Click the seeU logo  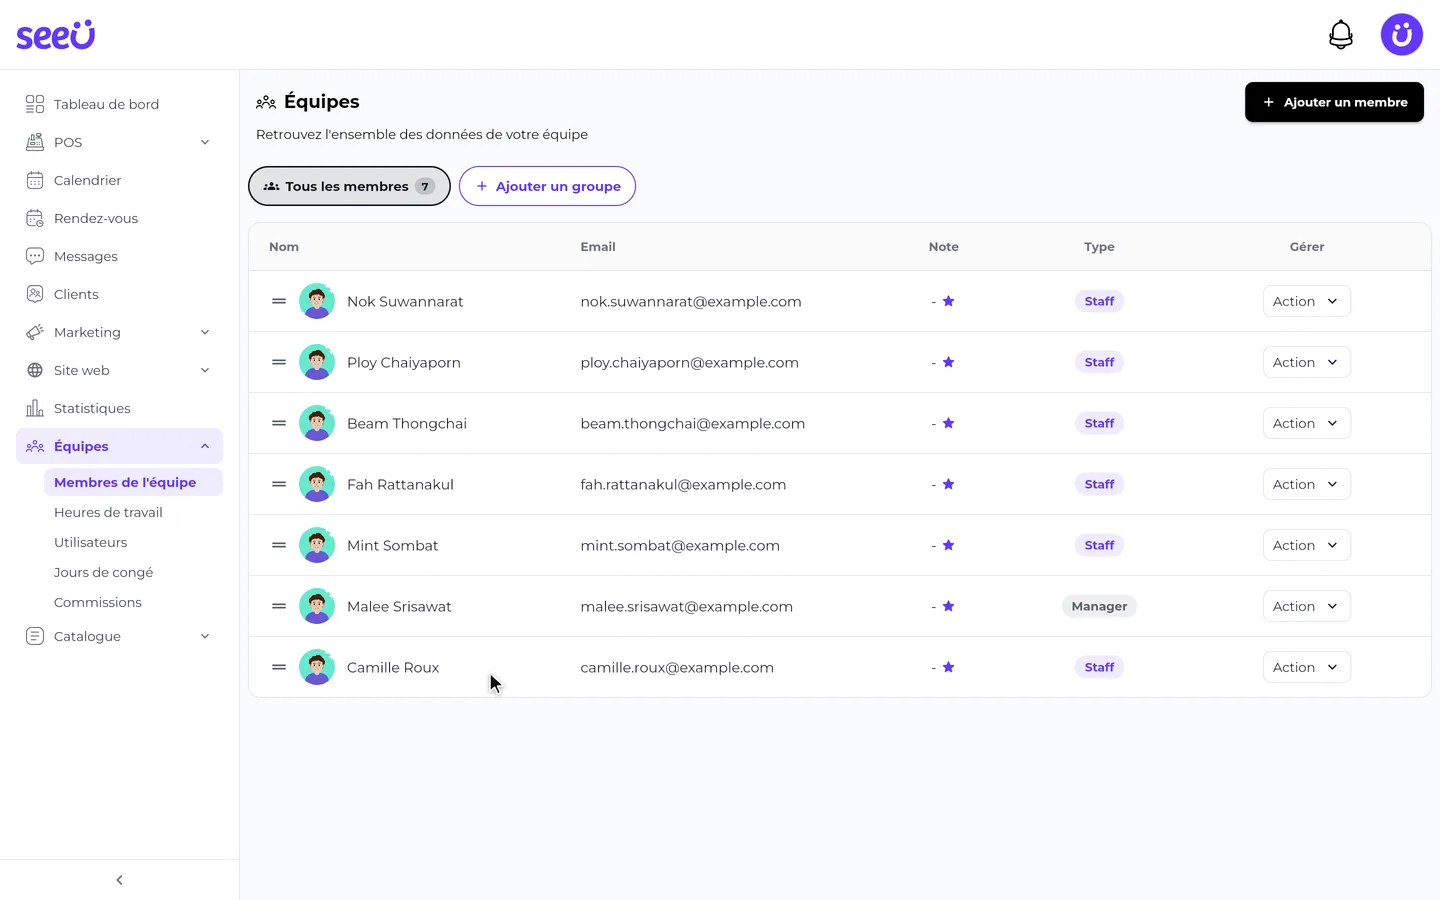[56, 35]
